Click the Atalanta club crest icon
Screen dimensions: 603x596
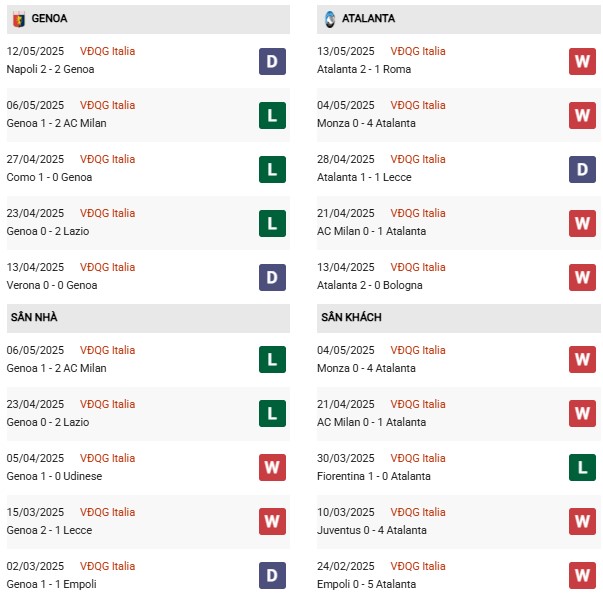(330, 19)
